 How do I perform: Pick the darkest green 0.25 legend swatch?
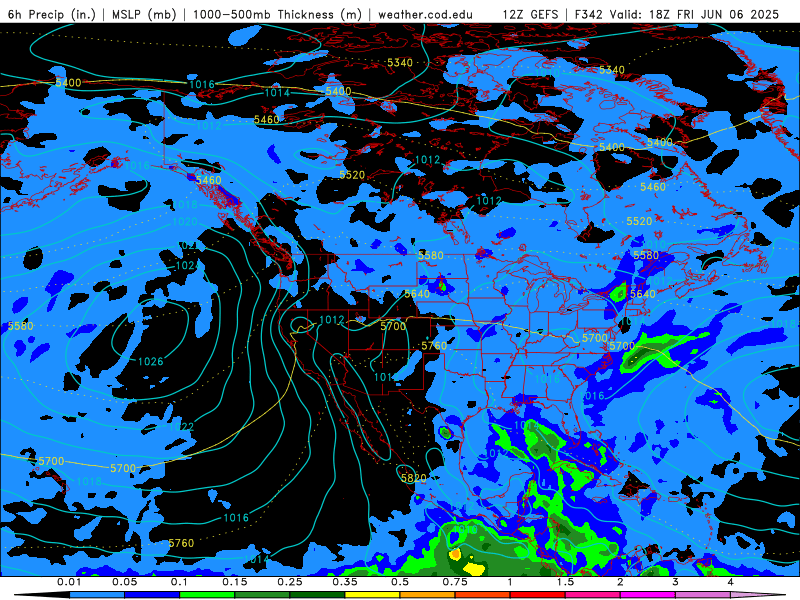317,595
